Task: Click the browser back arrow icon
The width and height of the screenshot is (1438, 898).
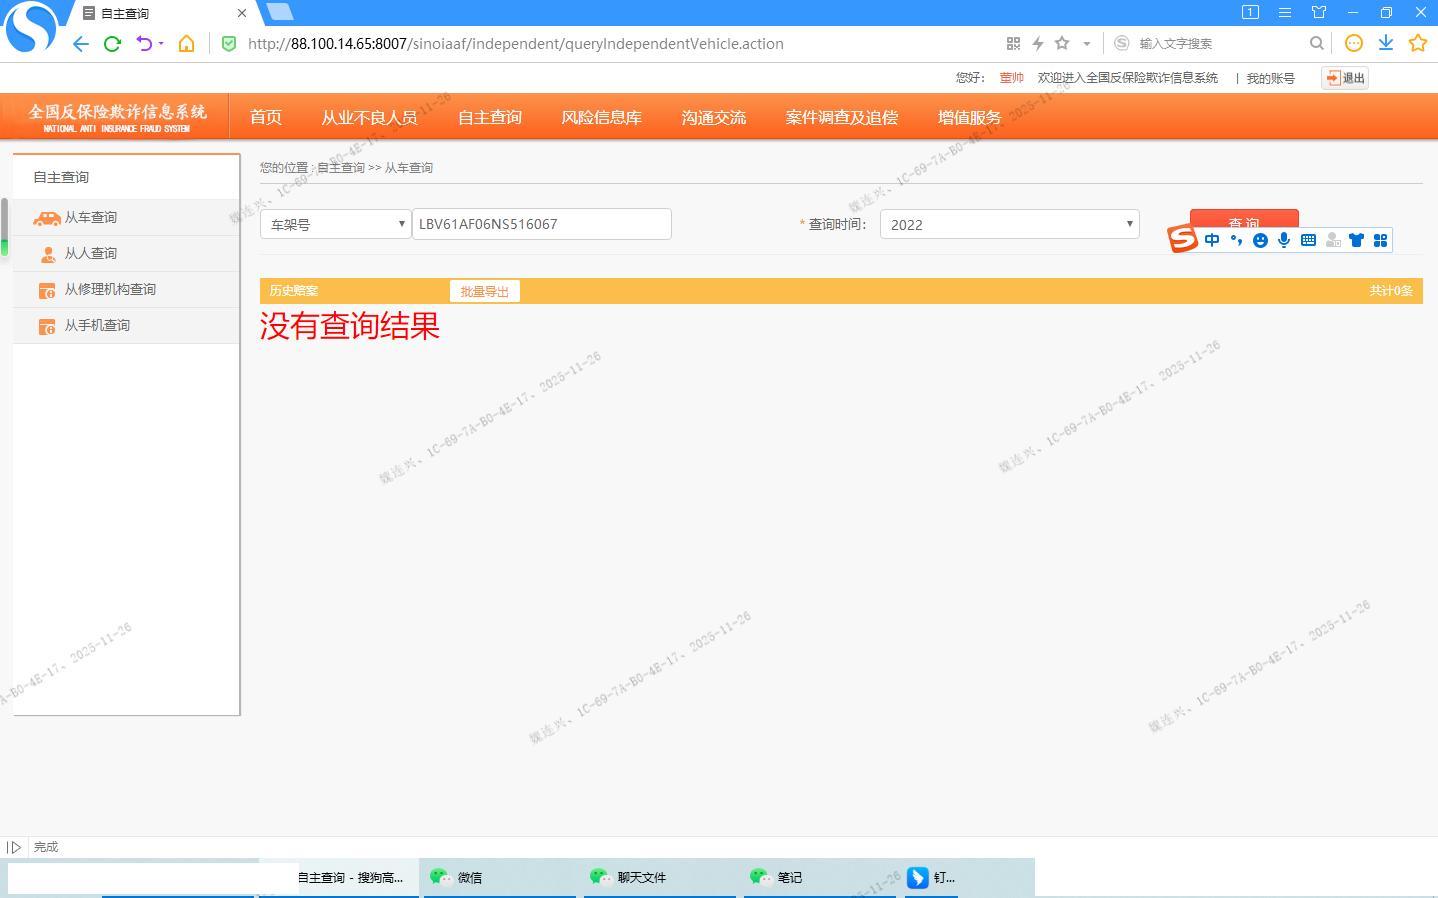Action: click(81, 44)
